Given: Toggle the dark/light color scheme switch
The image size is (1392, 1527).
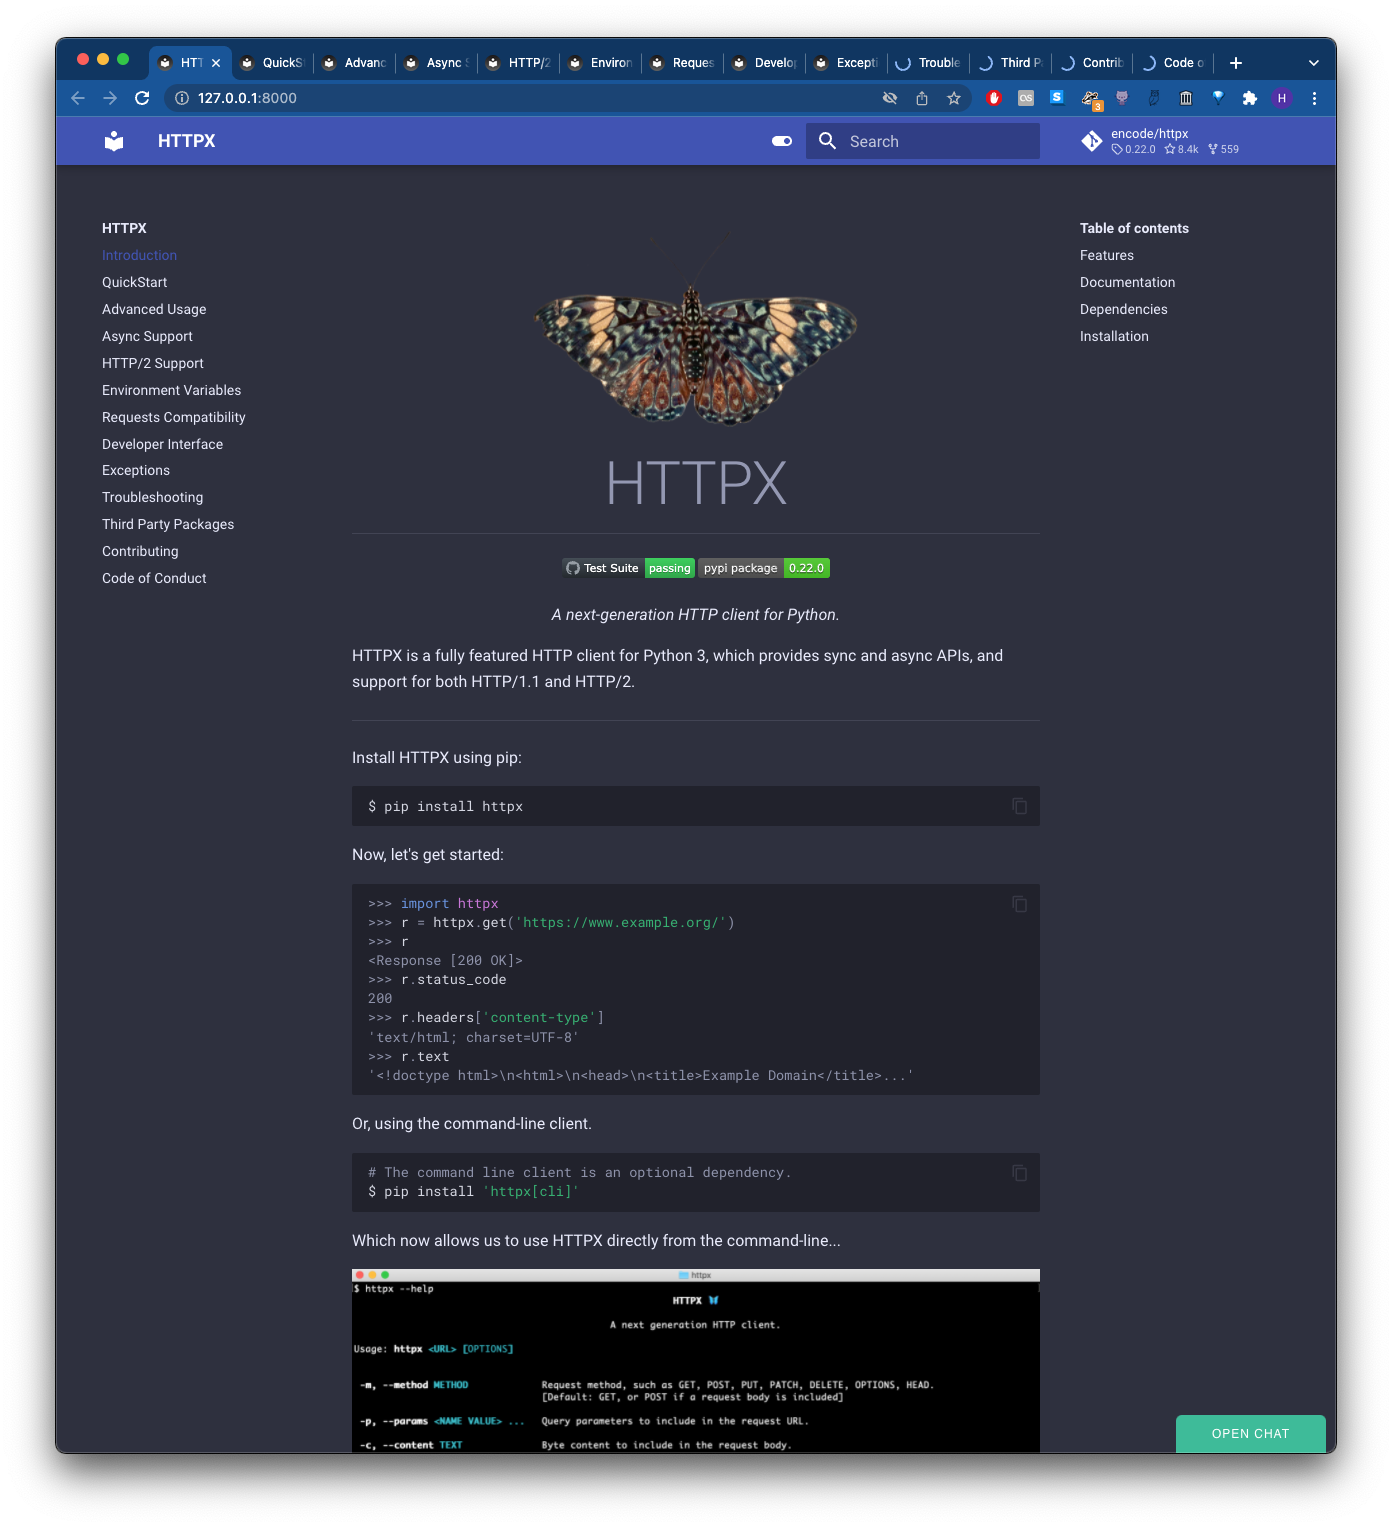Looking at the screenshot, I should coord(782,141).
